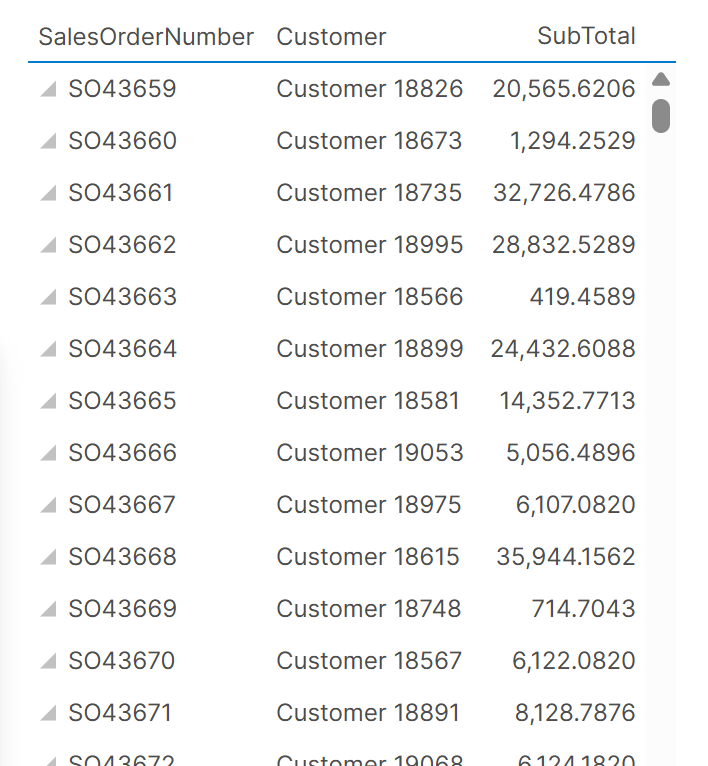Expand row SO43660 details
This screenshot has height=766, width=708.
point(48,142)
